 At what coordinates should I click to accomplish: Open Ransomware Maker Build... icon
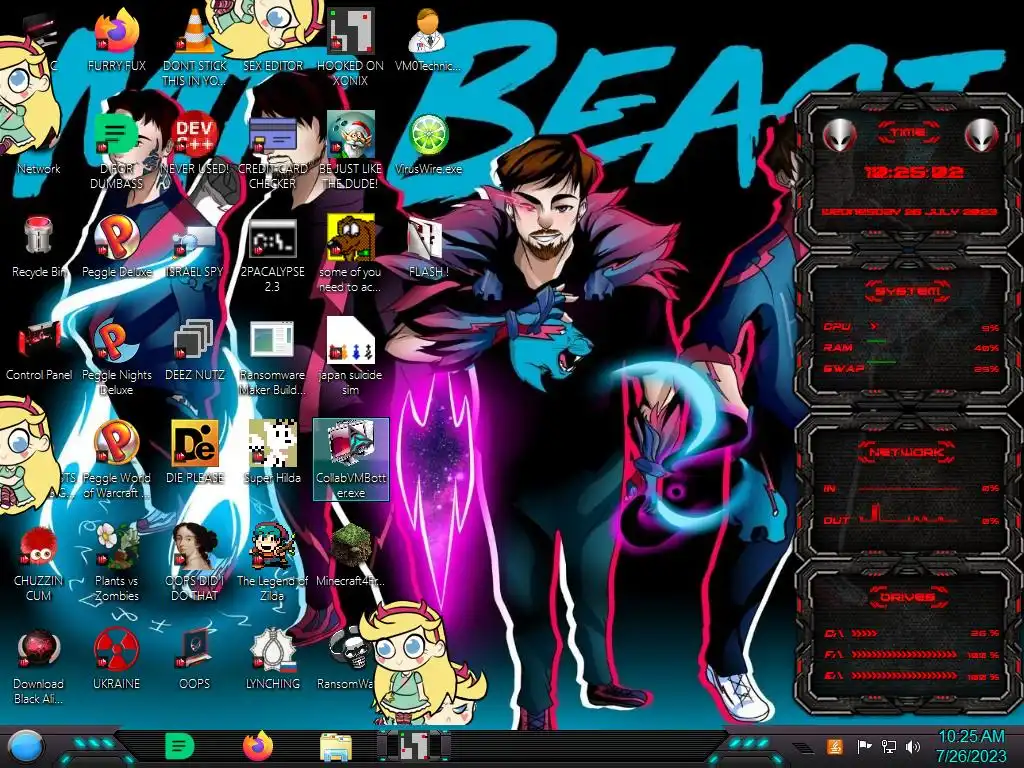pos(272,357)
